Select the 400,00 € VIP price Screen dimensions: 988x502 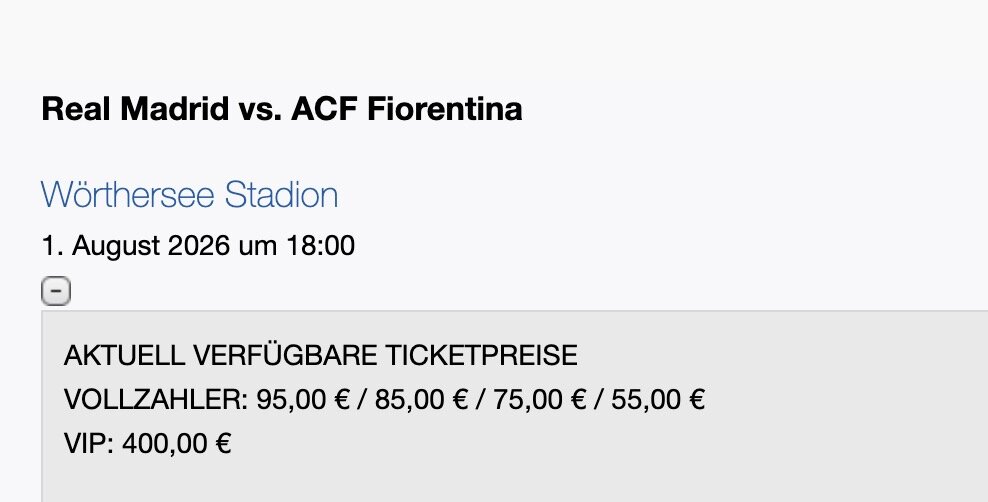177,443
